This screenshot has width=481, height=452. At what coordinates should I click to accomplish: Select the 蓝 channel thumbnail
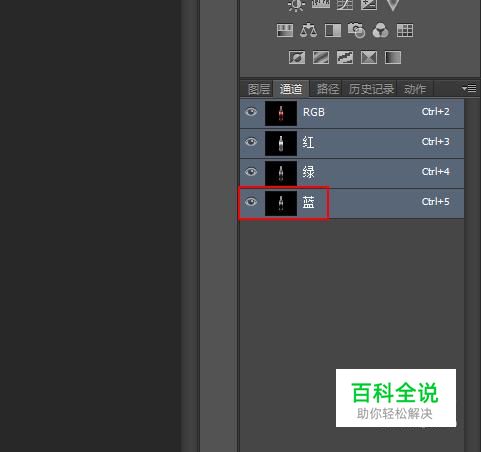281,203
